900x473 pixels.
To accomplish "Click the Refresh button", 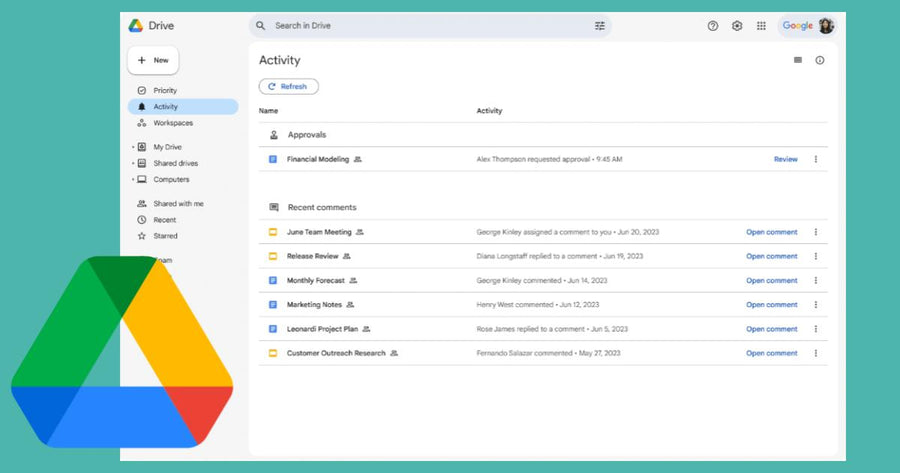I will click(289, 86).
